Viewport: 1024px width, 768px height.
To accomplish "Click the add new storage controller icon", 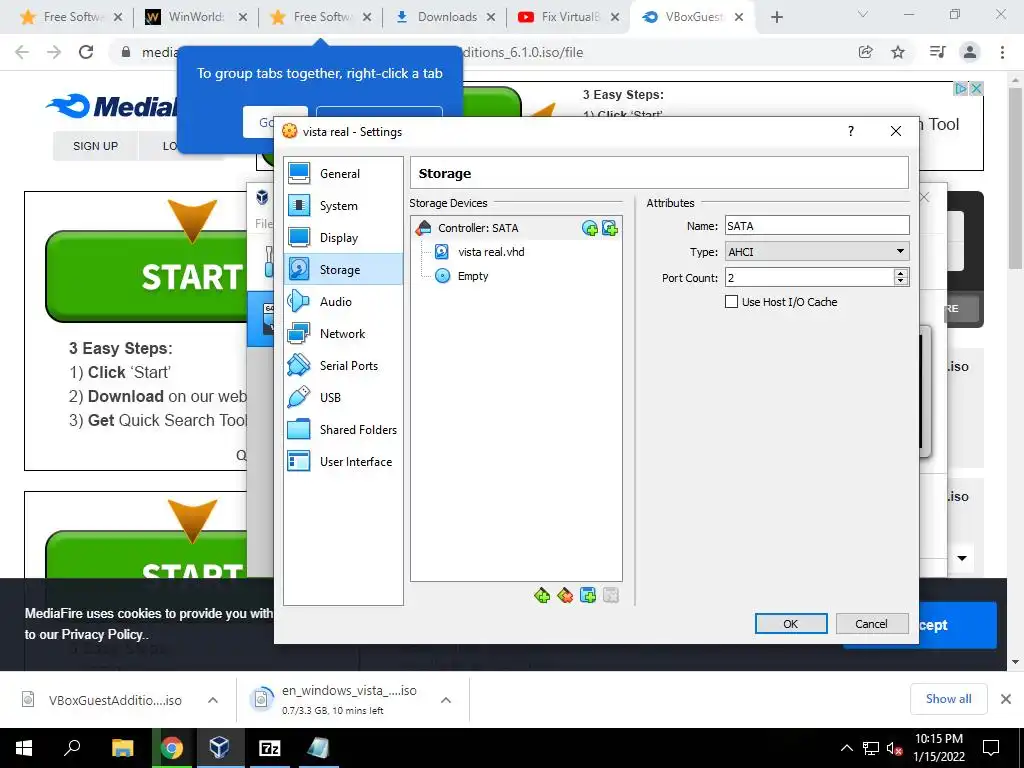I will tap(542, 595).
